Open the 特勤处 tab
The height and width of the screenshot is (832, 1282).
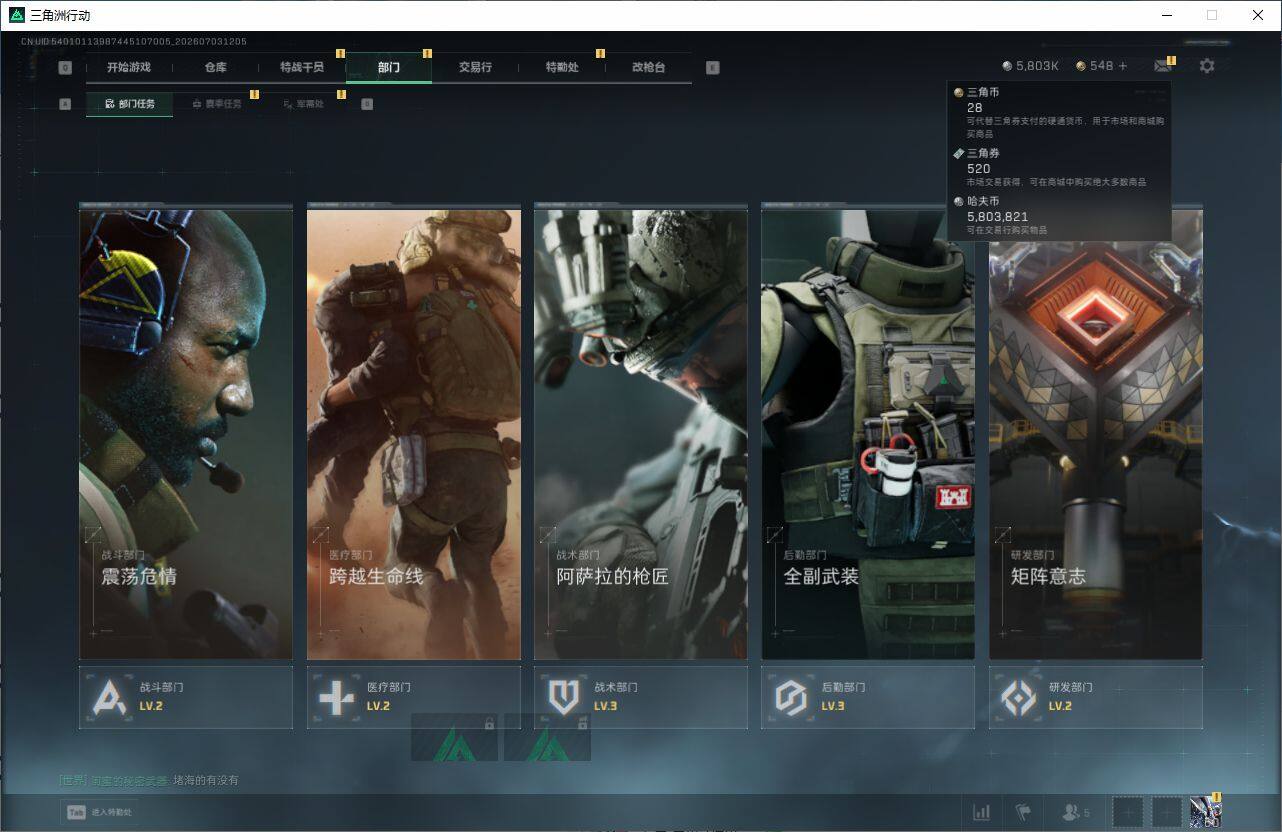click(562, 67)
